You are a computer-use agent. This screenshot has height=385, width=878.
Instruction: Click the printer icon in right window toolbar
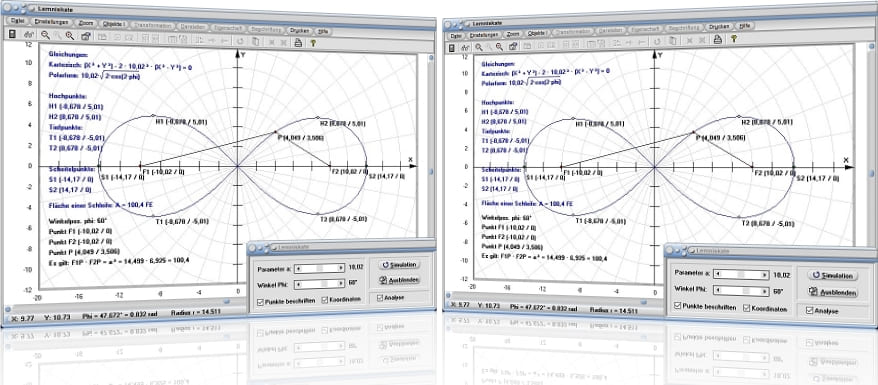(x=717, y=39)
